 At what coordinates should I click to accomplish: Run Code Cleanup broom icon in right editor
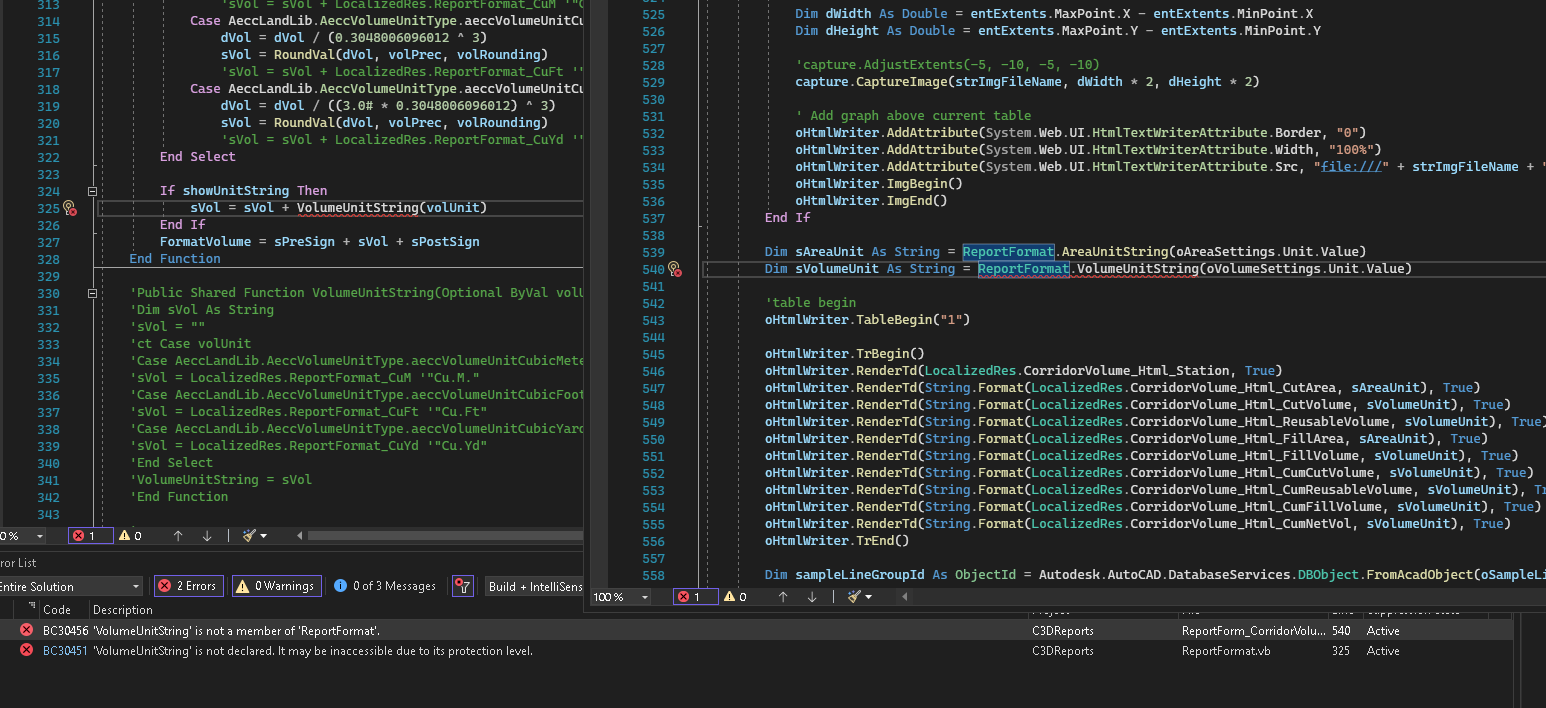pos(856,596)
